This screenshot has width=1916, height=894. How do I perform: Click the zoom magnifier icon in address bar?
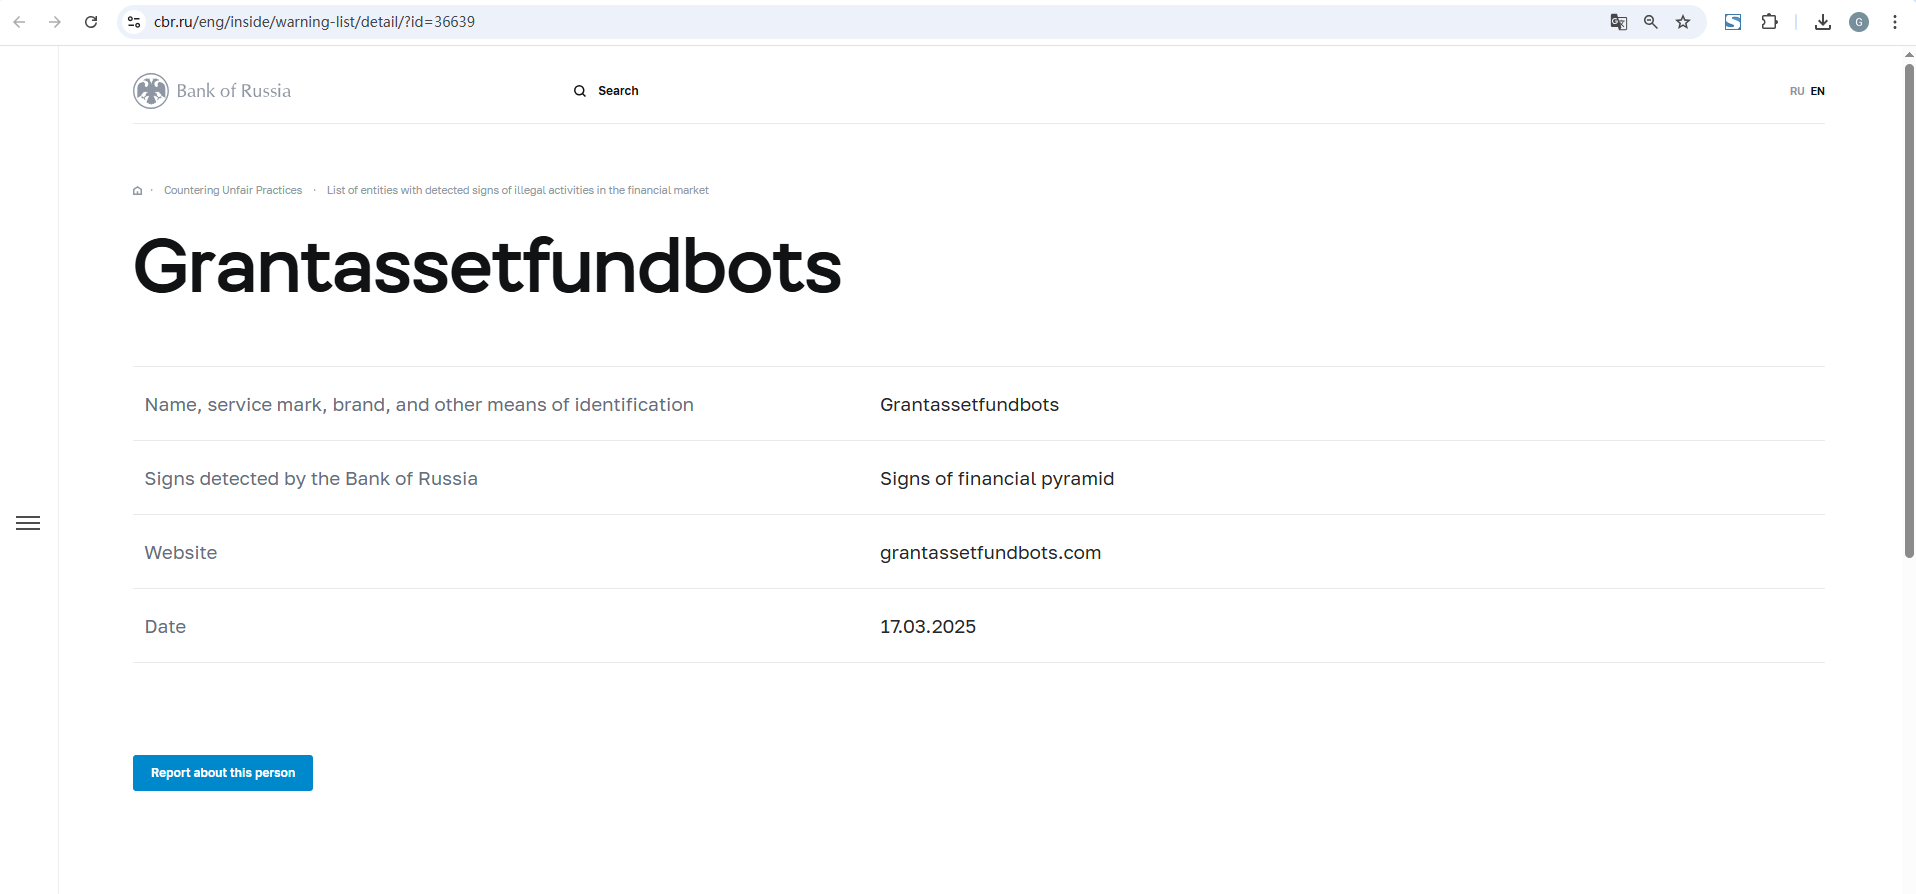1651,22
